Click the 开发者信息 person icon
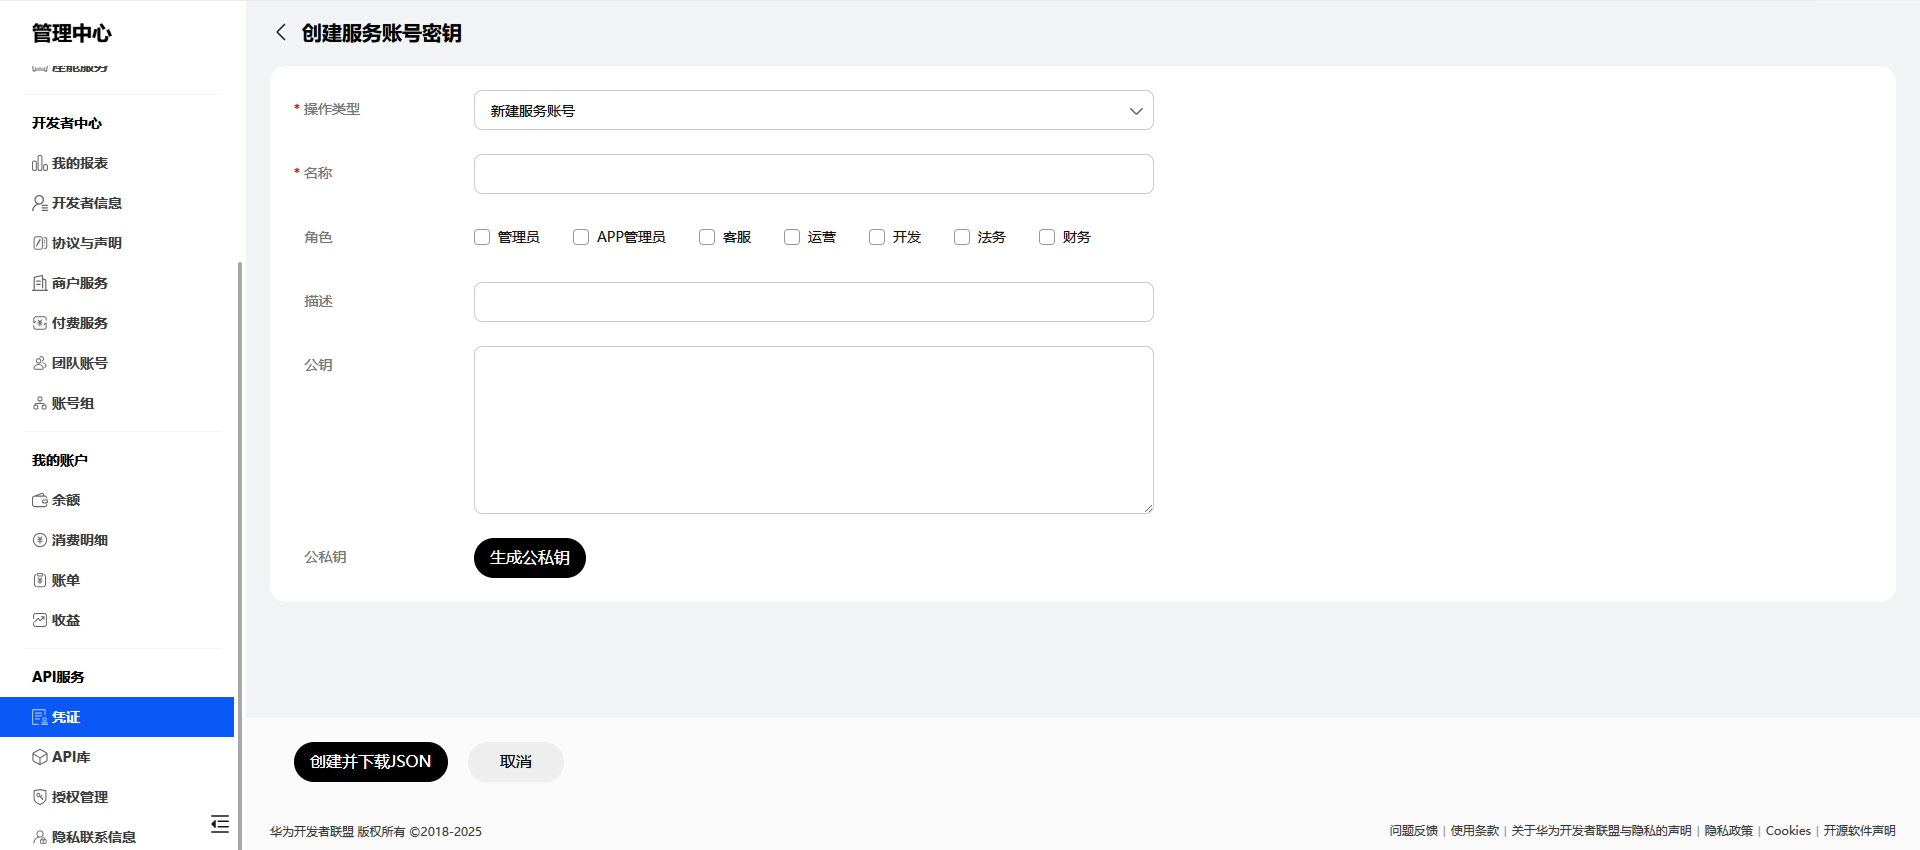The width and height of the screenshot is (1920, 850). pos(40,203)
